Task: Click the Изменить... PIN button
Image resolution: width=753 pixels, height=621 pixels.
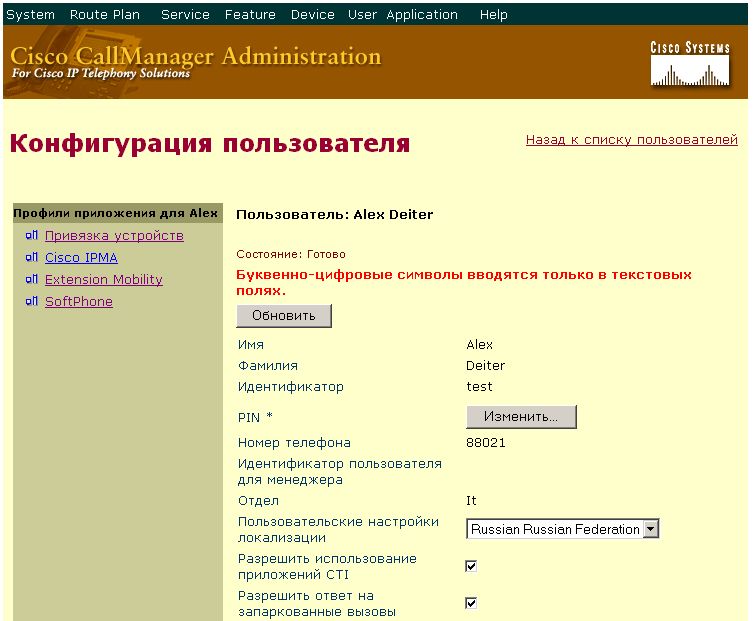Action: tap(521, 416)
